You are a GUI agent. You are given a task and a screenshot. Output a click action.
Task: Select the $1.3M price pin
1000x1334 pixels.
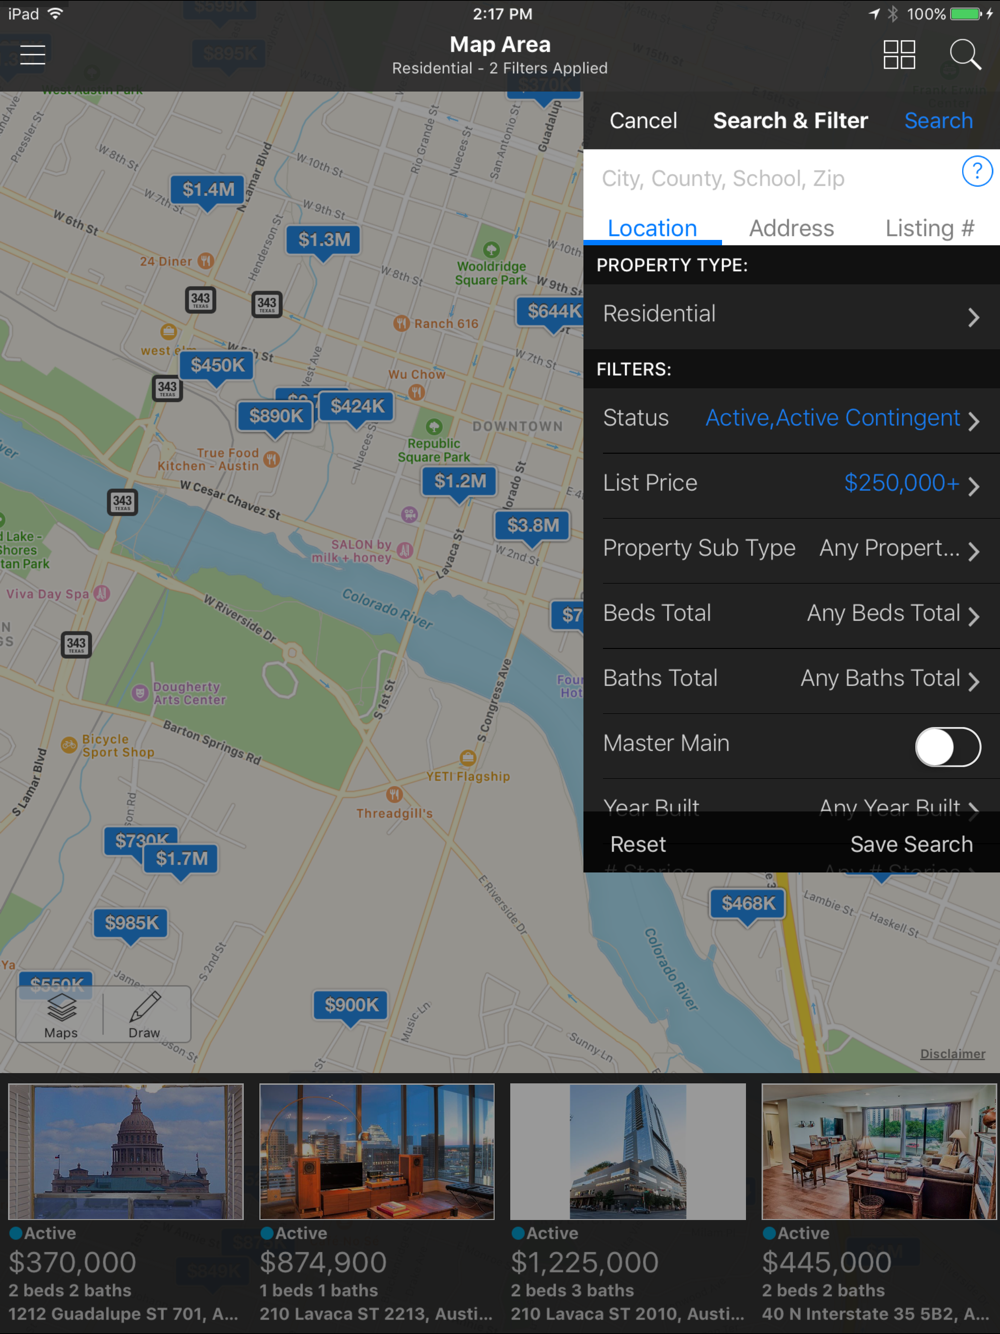point(324,241)
